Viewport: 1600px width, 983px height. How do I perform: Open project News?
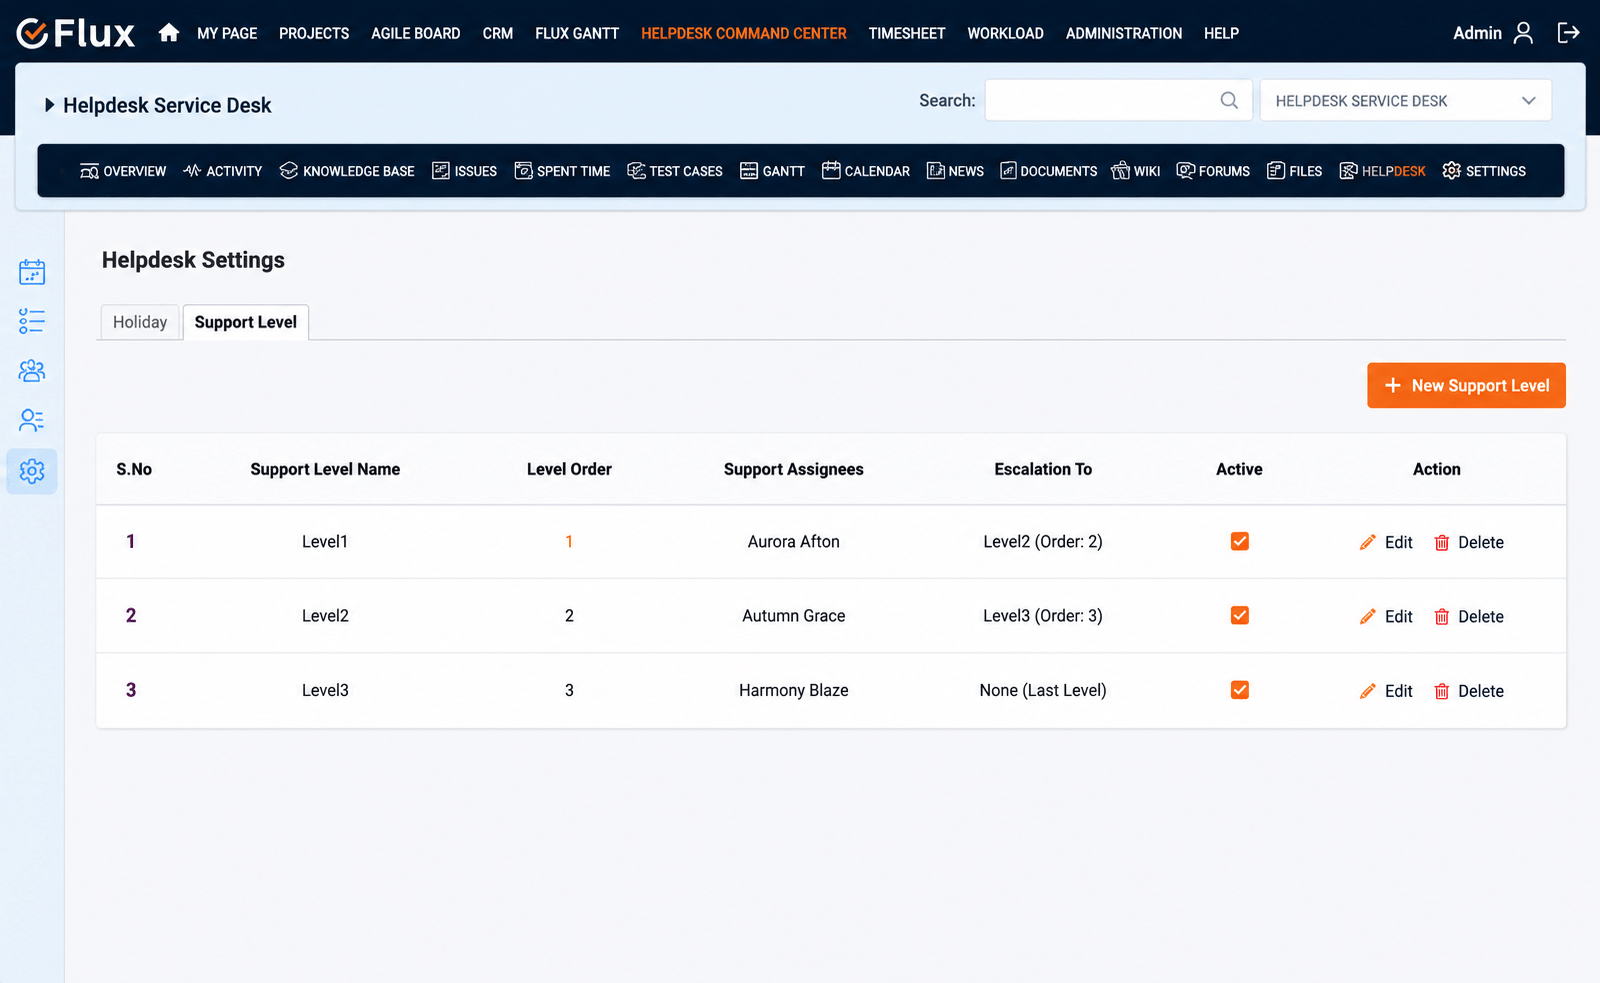coord(955,171)
